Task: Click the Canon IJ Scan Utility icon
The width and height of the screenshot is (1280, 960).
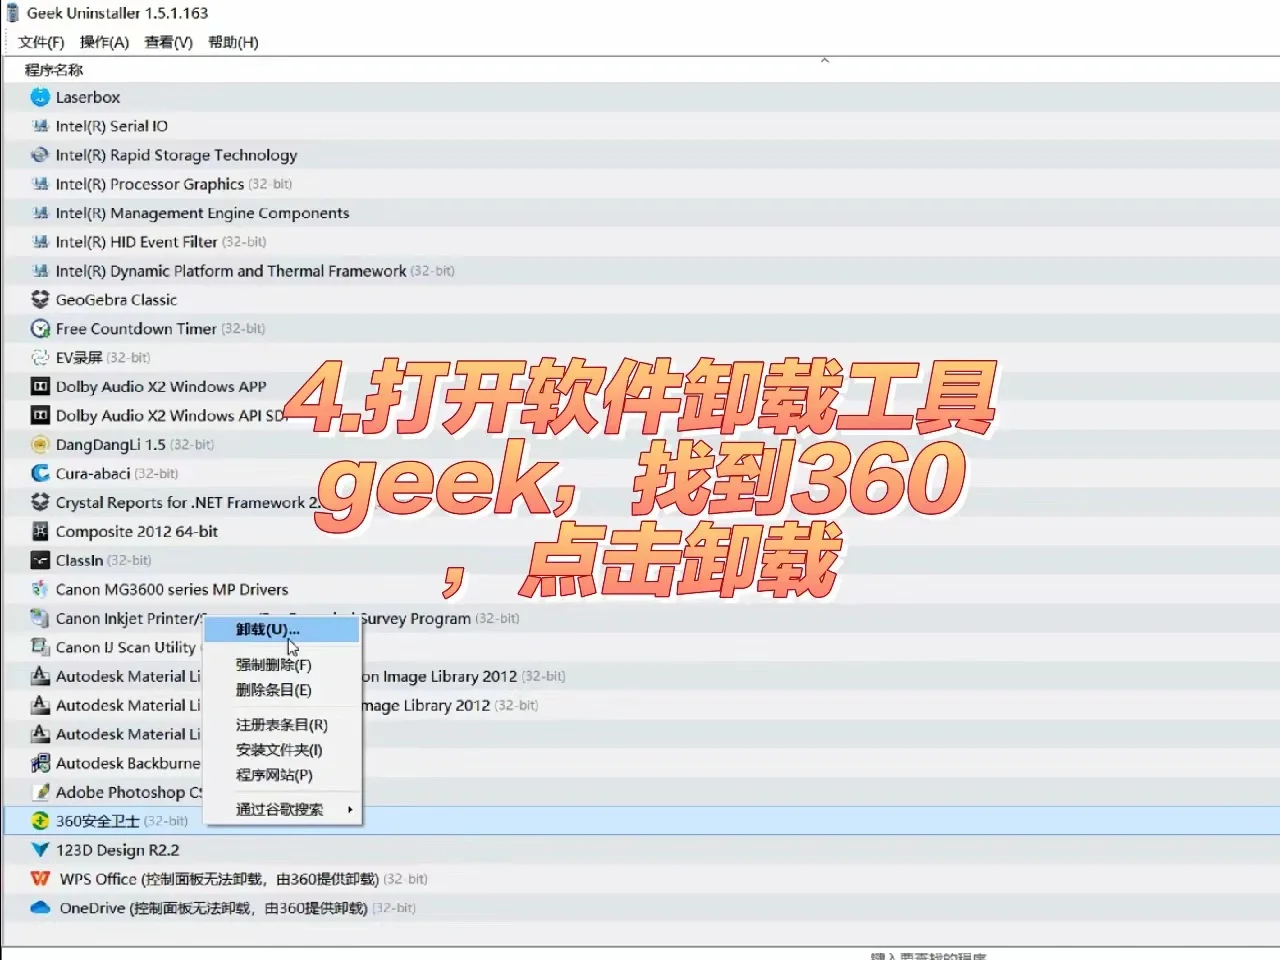Action: (x=40, y=647)
